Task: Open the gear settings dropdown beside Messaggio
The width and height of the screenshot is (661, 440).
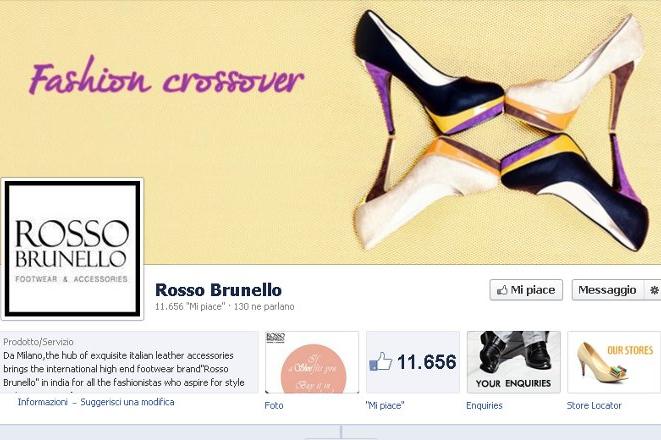Action: [653, 290]
